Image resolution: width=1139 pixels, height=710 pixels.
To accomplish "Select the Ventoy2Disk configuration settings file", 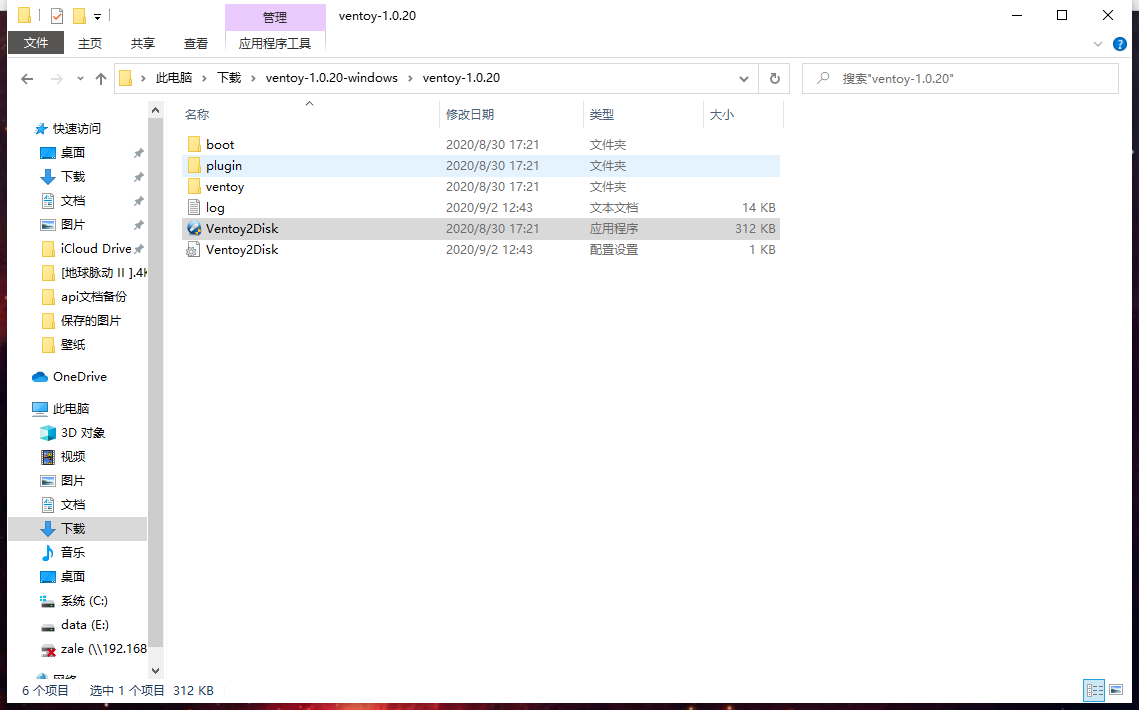I will pyautogui.click(x=481, y=249).
